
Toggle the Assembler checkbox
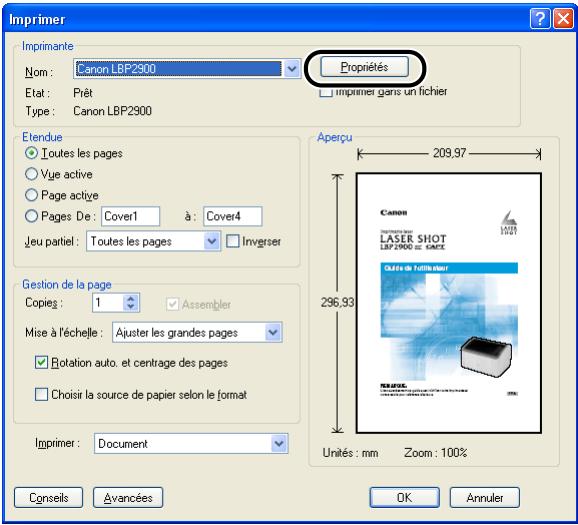pos(172,304)
